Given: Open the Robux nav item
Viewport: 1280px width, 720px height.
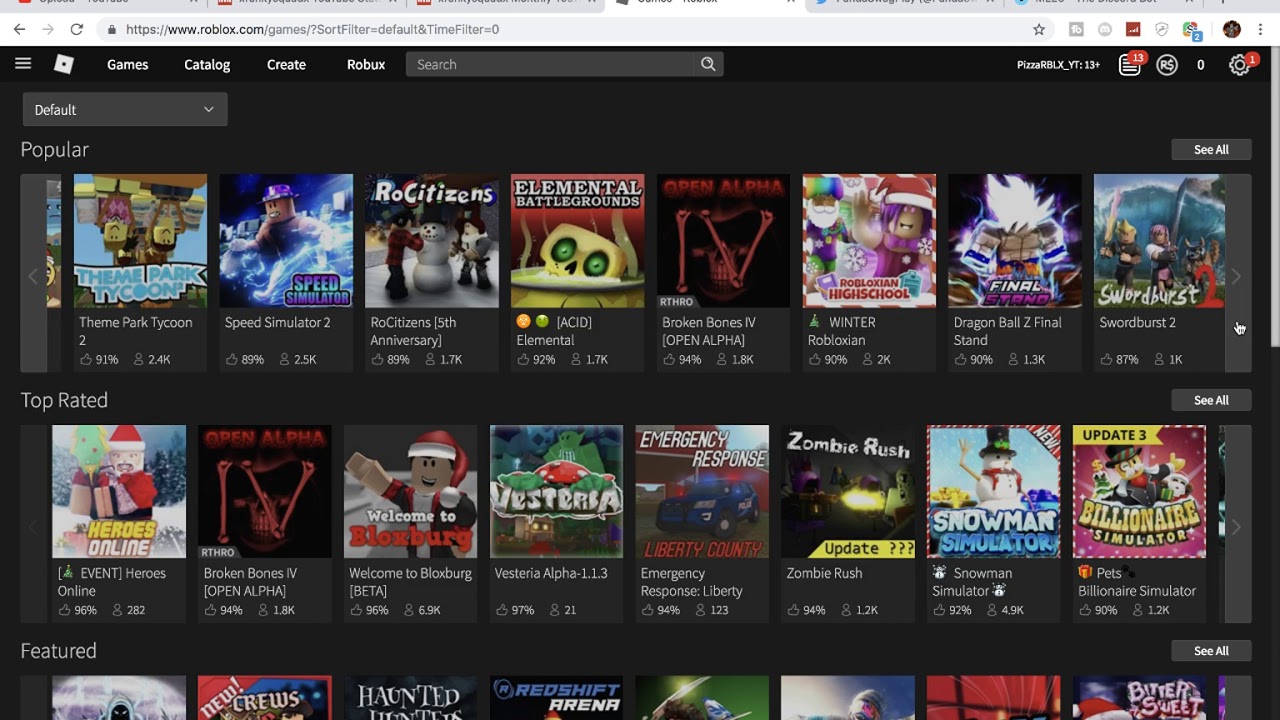Looking at the screenshot, I should [366, 64].
